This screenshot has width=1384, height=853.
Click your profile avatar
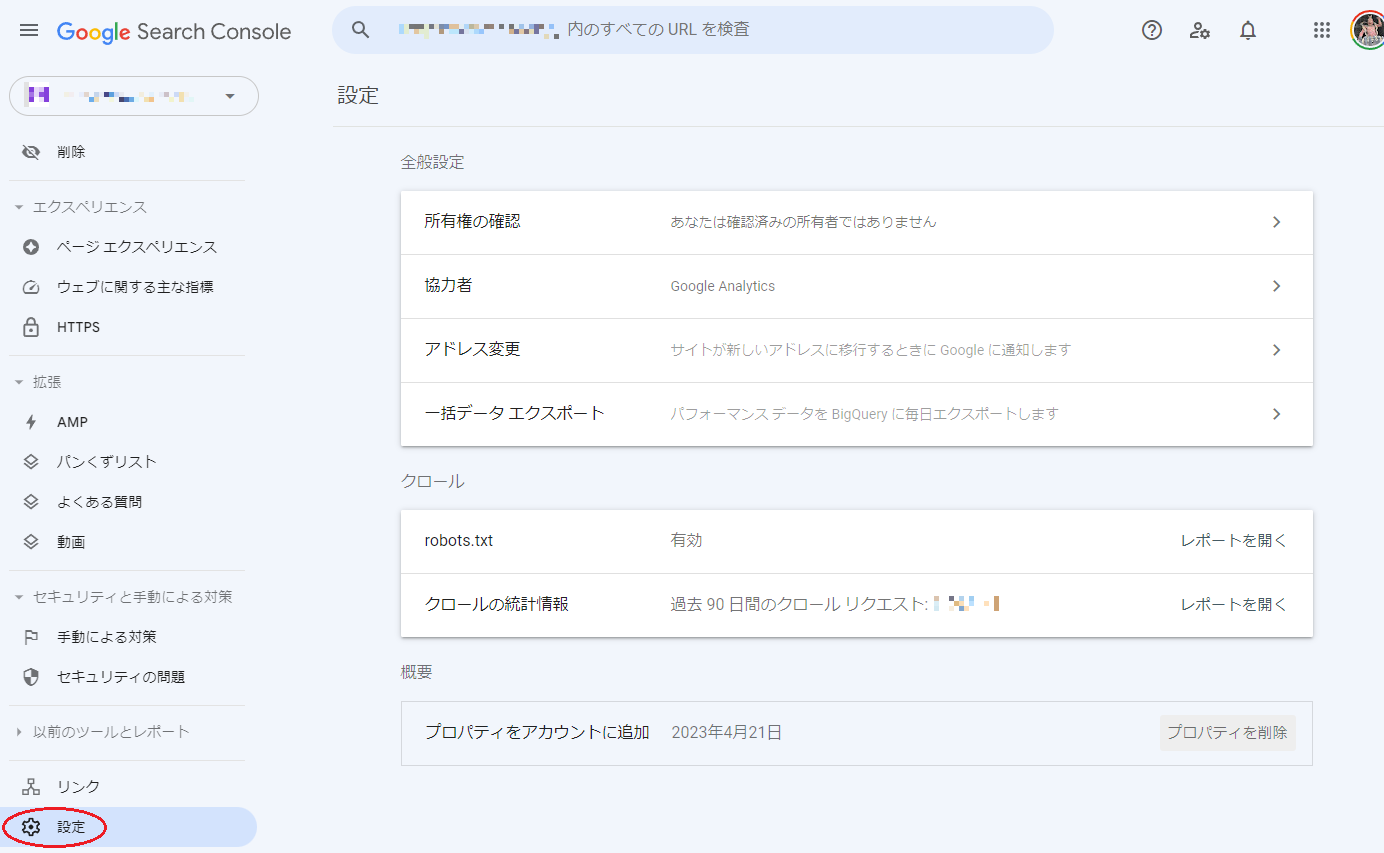[x=1367, y=29]
